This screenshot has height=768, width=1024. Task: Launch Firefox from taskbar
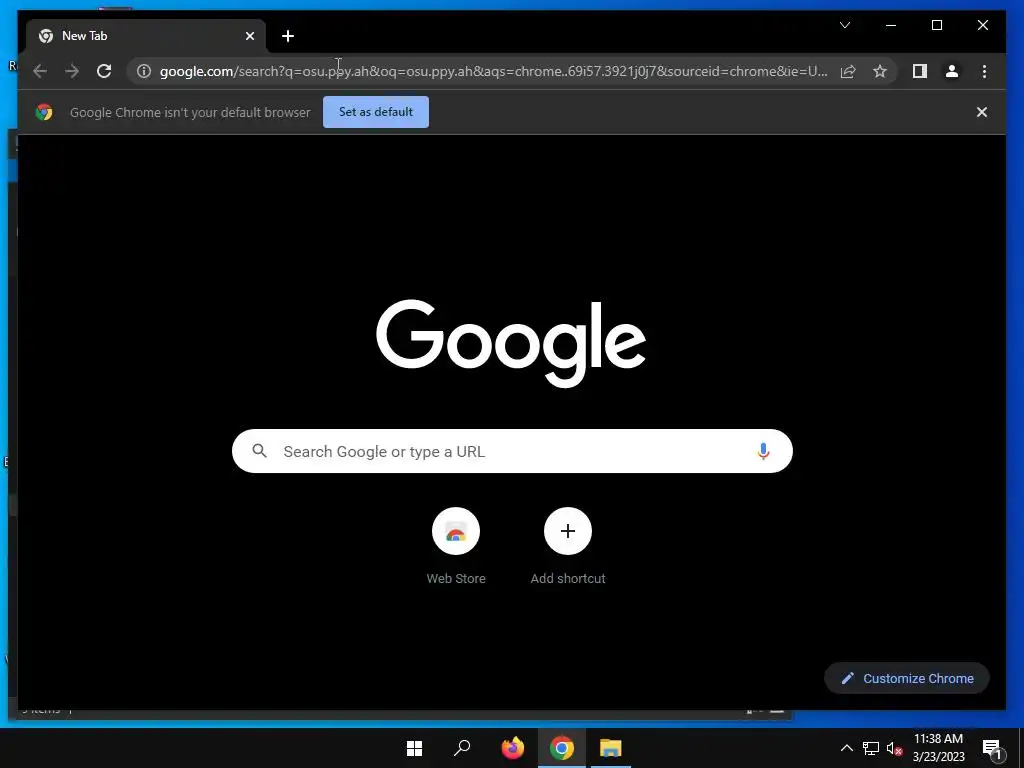point(513,748)
